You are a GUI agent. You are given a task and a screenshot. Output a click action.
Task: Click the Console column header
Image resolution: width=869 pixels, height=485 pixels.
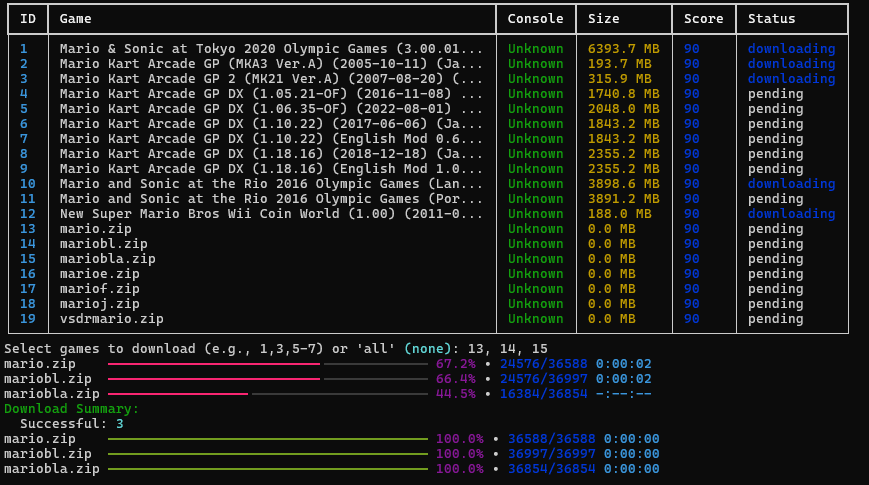535,19
